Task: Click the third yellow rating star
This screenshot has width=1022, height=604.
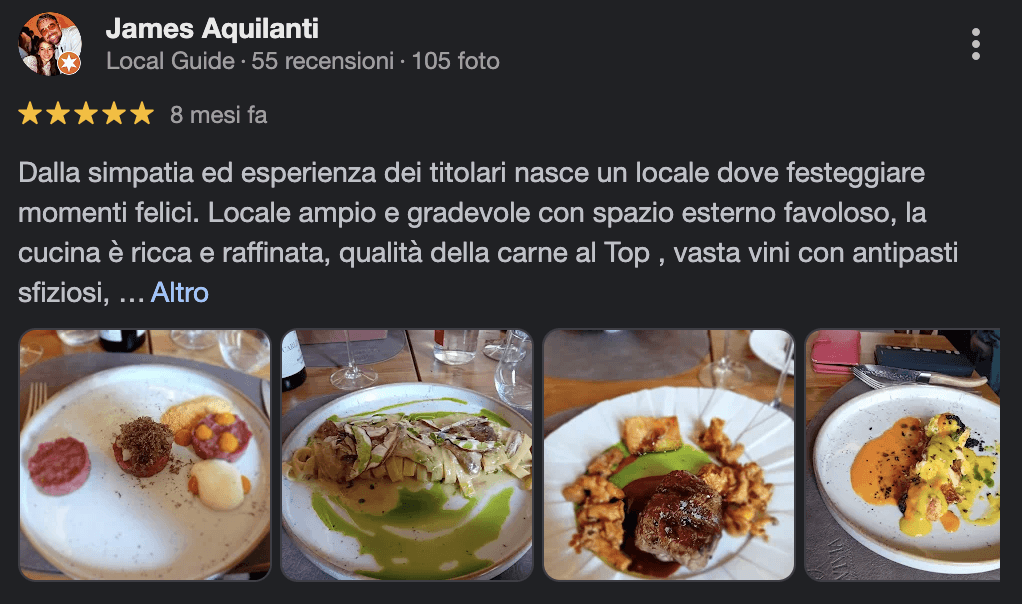Action: [86, 114]
